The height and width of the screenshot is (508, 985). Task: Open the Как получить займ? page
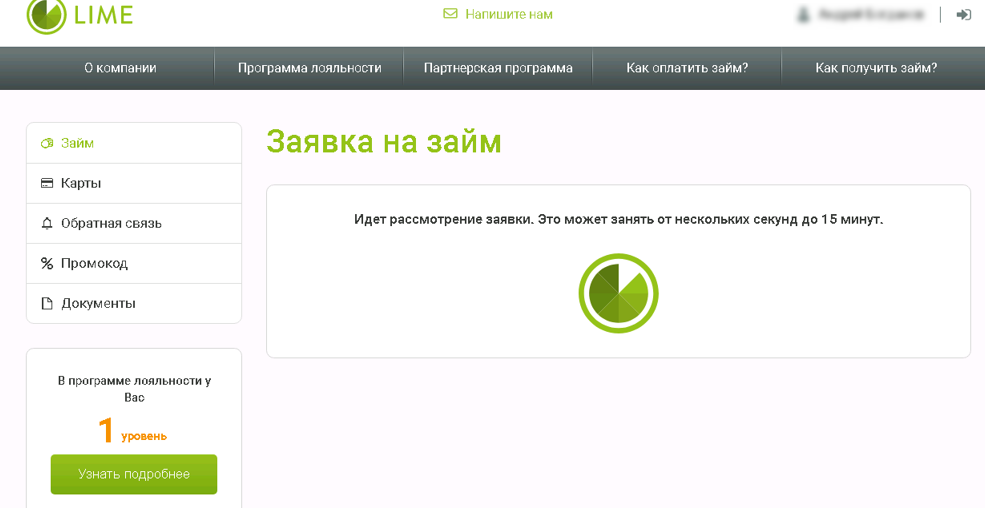pyautogui.click(x=876, y=68)
